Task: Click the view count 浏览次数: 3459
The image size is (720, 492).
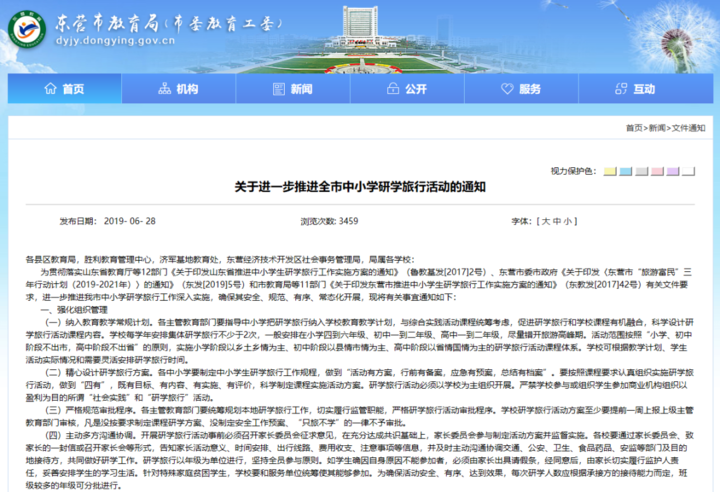Action: (x=329, y=221)
